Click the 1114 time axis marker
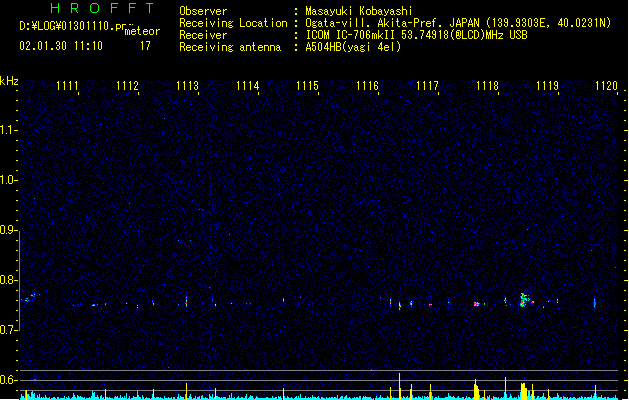The image size is (629, 400). point(248,86)
